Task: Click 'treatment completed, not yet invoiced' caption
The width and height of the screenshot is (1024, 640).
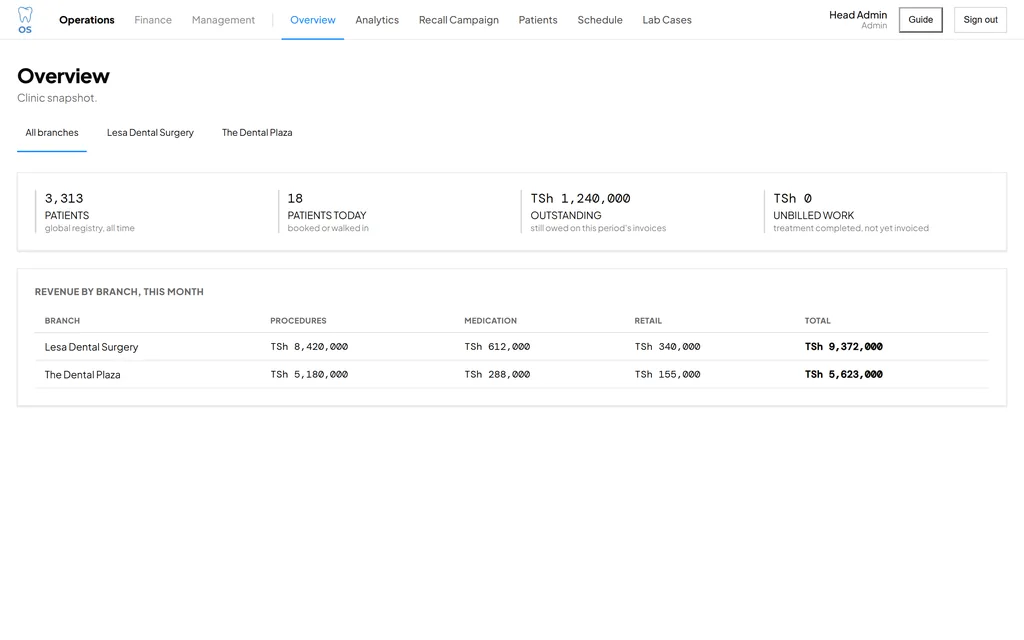Action: pyautogui.click(x=851, y=228)
